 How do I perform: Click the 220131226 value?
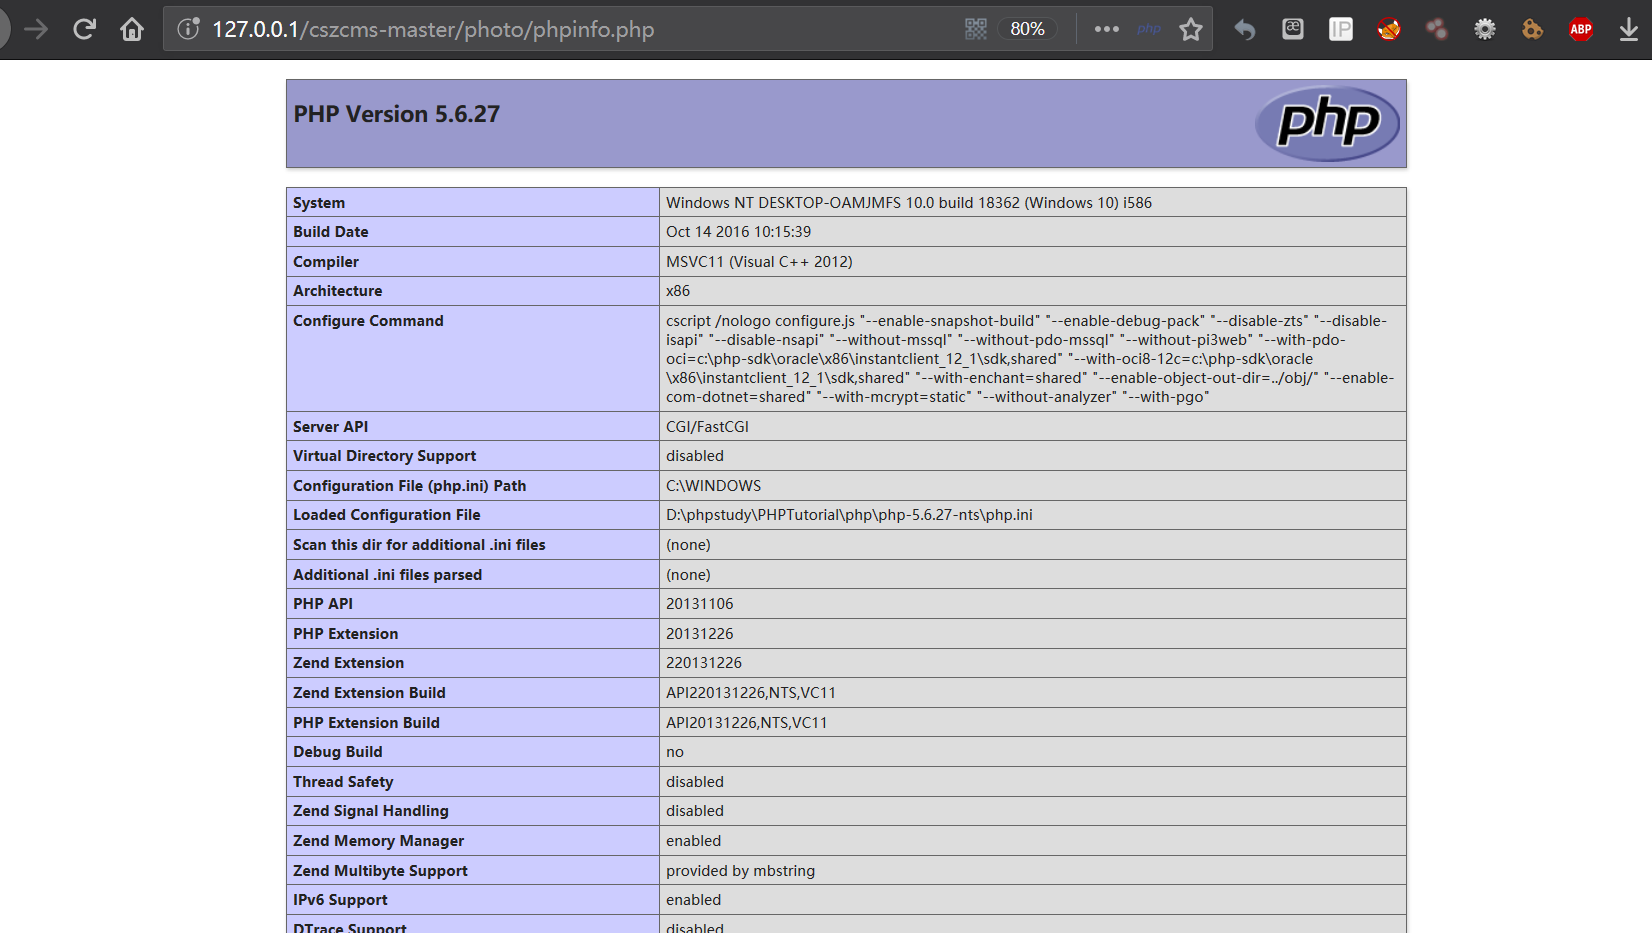(704, 663)
